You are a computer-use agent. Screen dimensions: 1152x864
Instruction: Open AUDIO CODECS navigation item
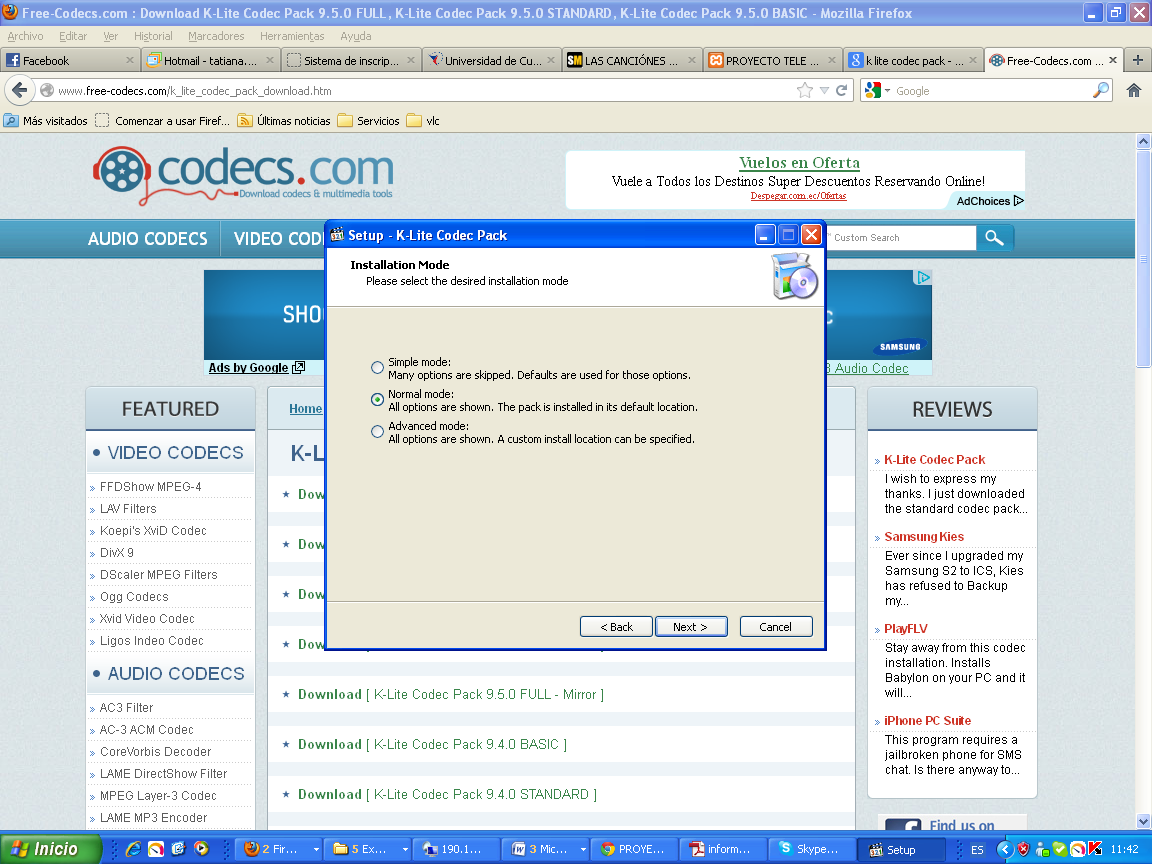(148, 239)
